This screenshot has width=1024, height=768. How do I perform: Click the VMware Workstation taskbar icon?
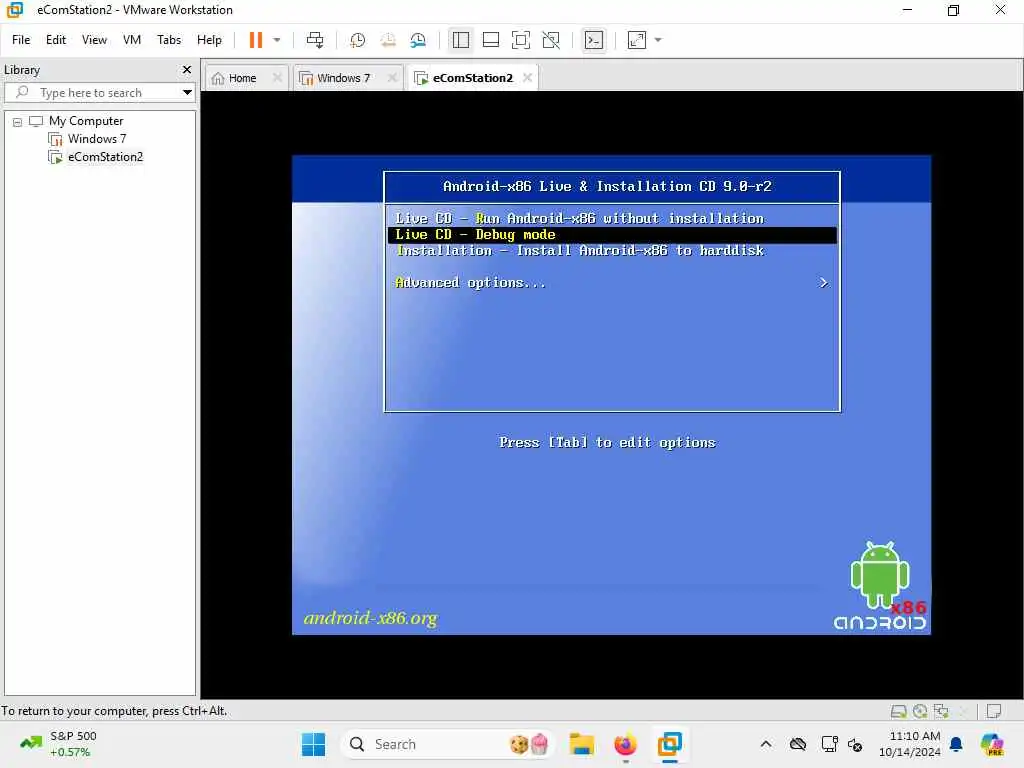click(x=669, y=744)
